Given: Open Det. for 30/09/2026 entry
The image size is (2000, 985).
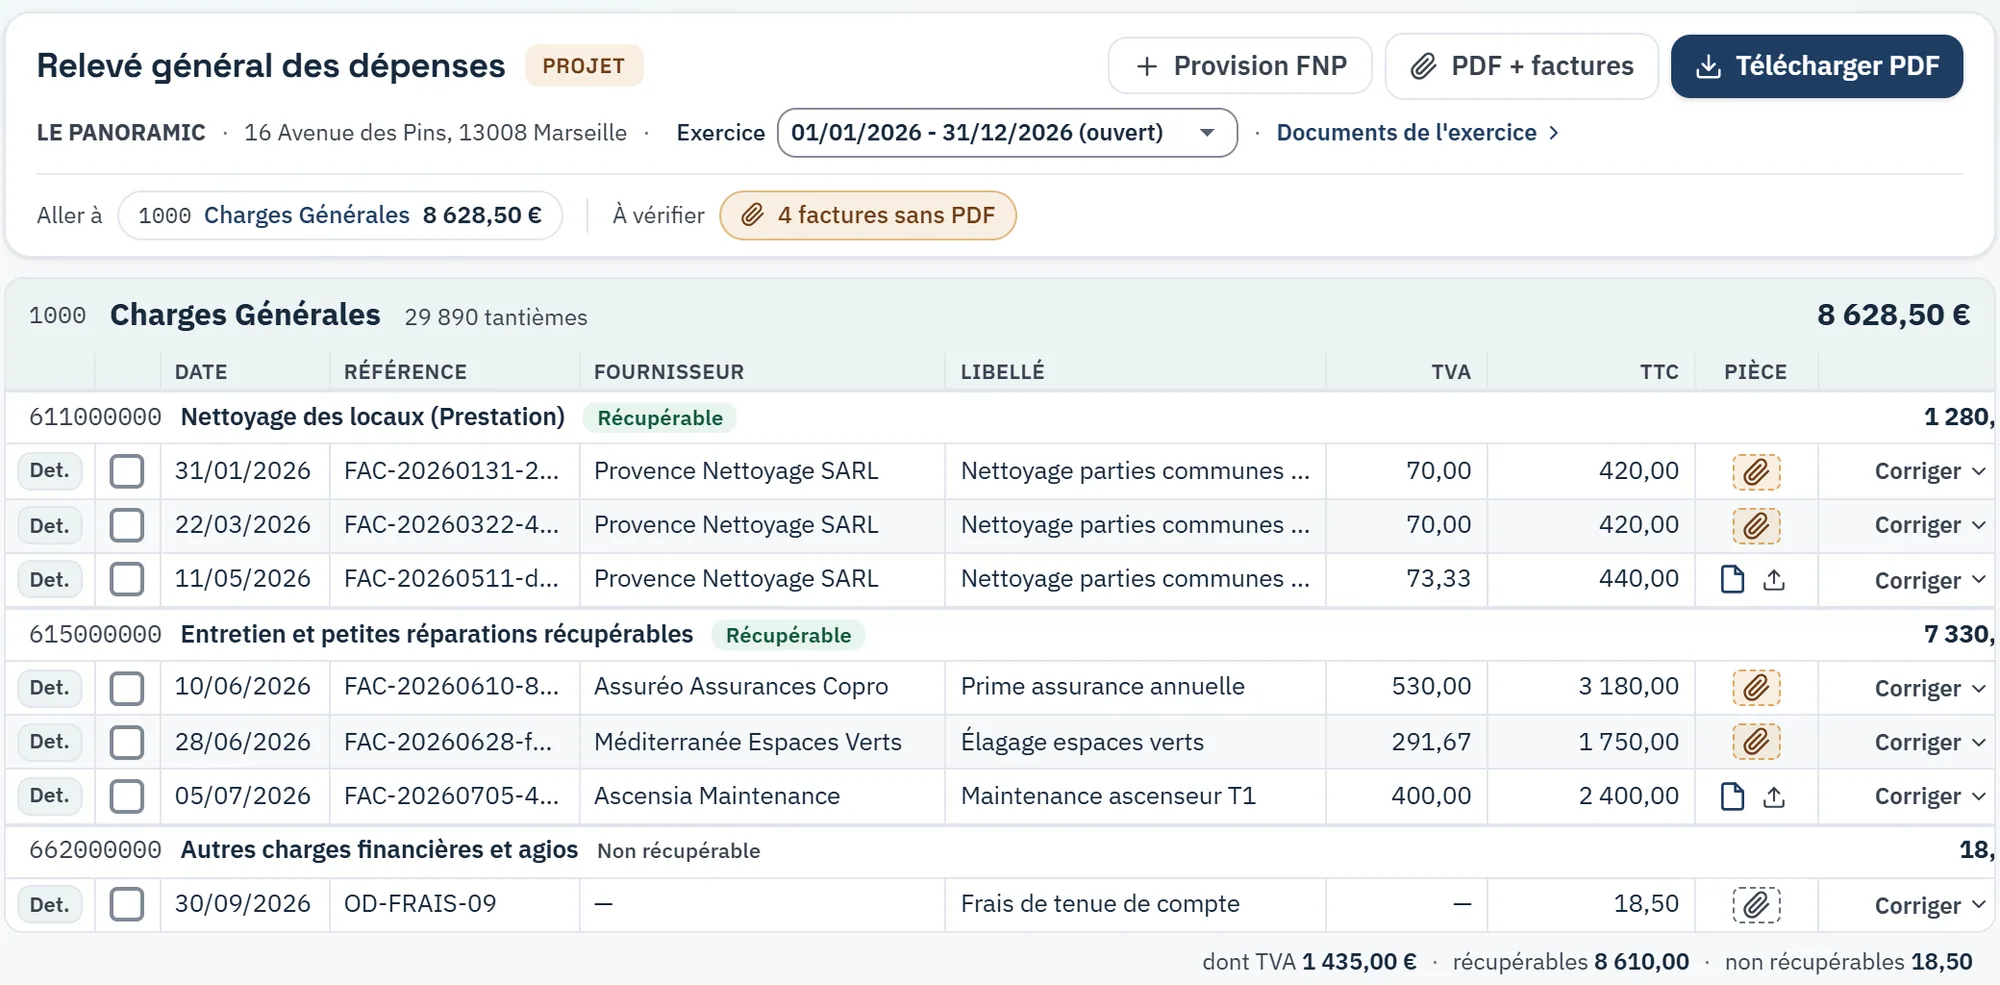Looking at the screenshot, I should point(49,904).
